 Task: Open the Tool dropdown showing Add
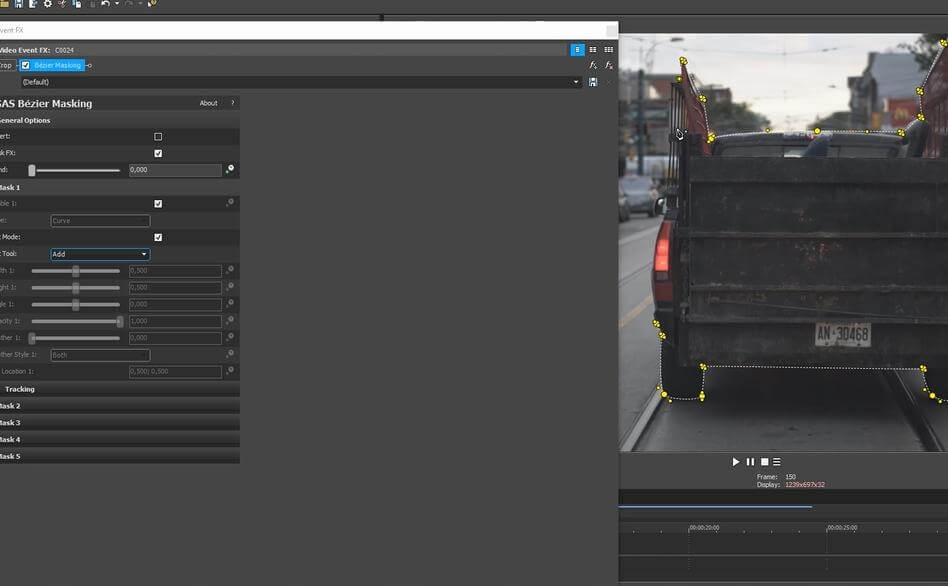coord(100,254)
